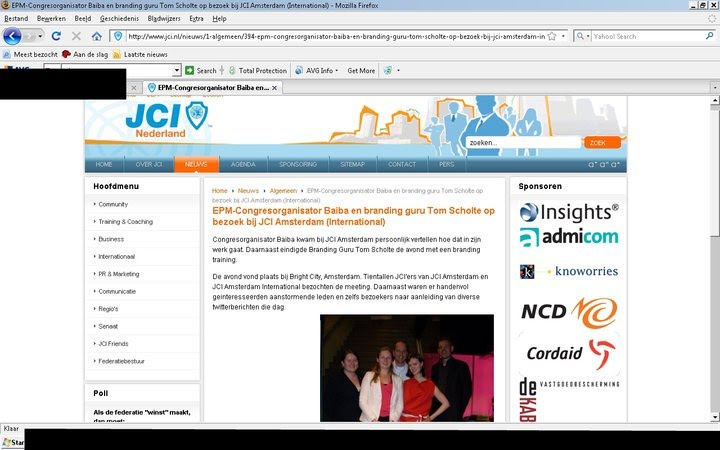This screenshot has height=450, width=720.
Task: Click the JCI Nederland logo
Action: (x=167, y=120)
